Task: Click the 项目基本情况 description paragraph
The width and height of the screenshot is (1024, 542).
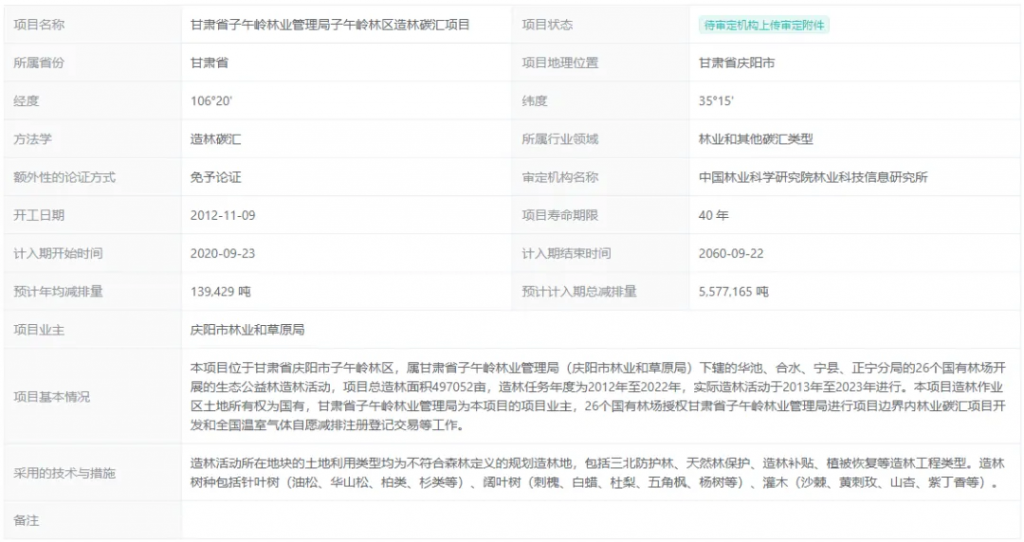Action: click(600, 396)
